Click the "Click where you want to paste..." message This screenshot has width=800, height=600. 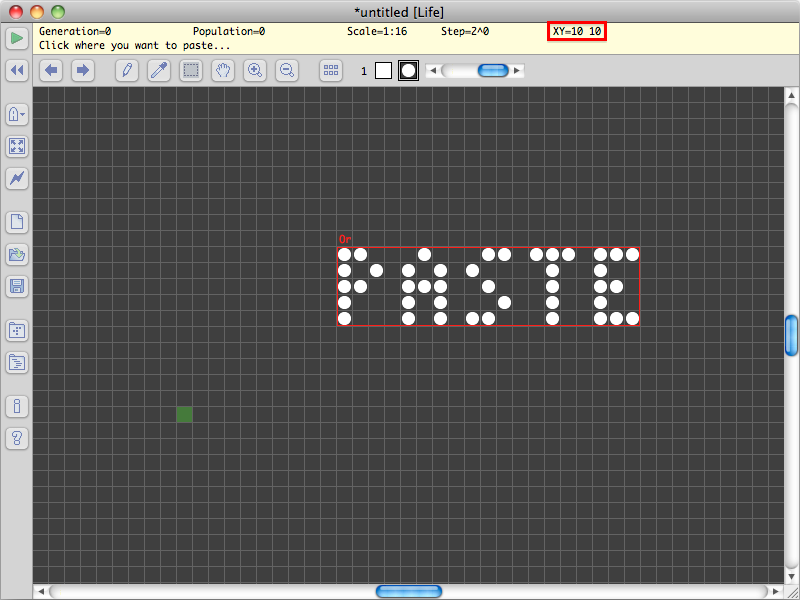tap(135, 45)
